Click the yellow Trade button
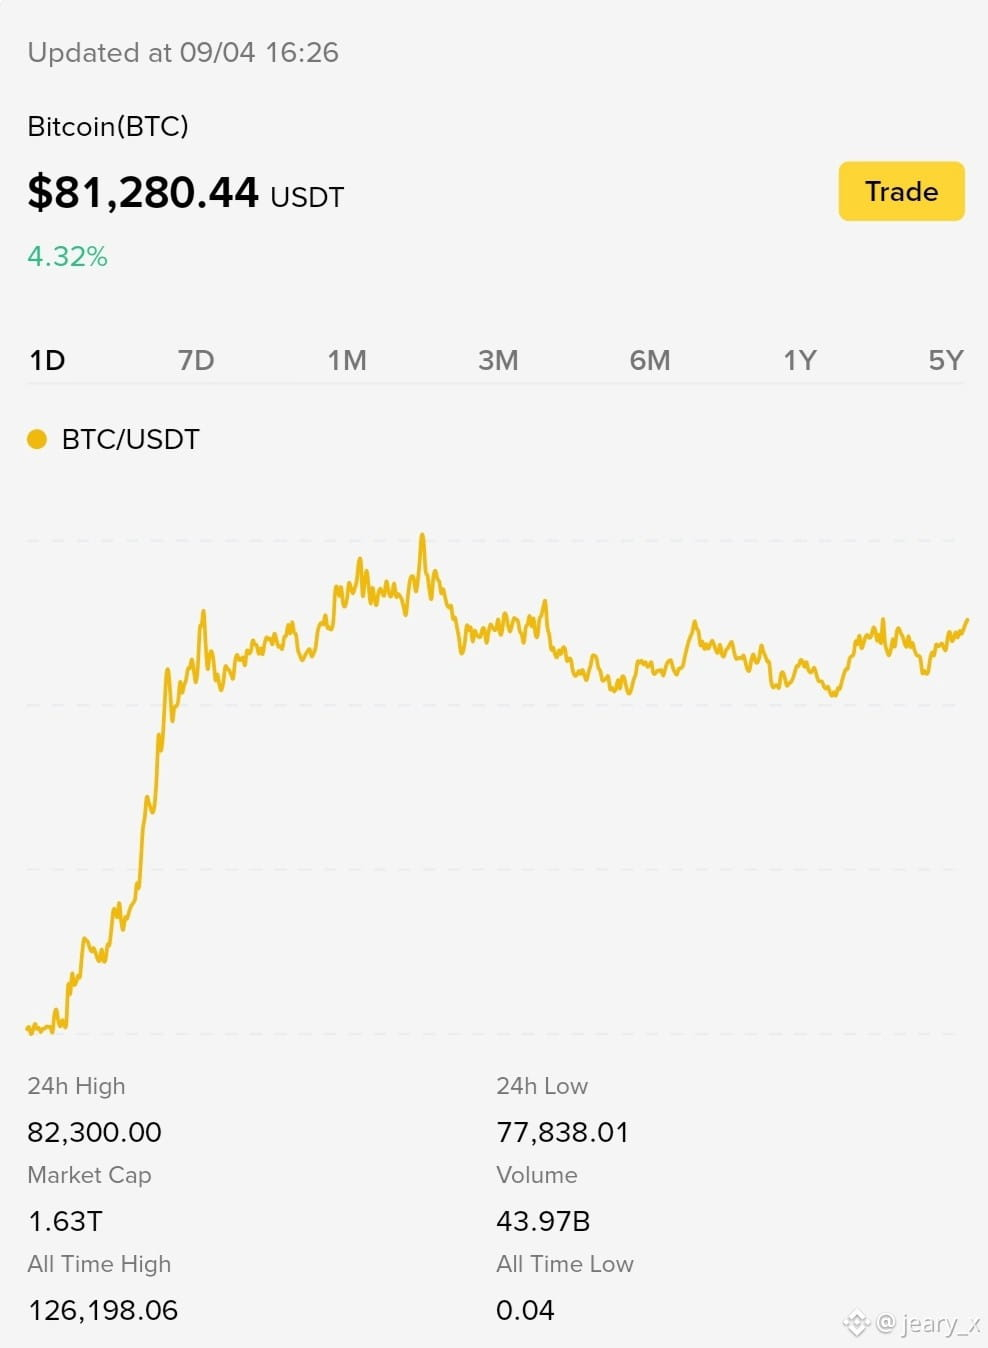The width and height of the screenshot is (988, 1348). click(x=901, y=191)
